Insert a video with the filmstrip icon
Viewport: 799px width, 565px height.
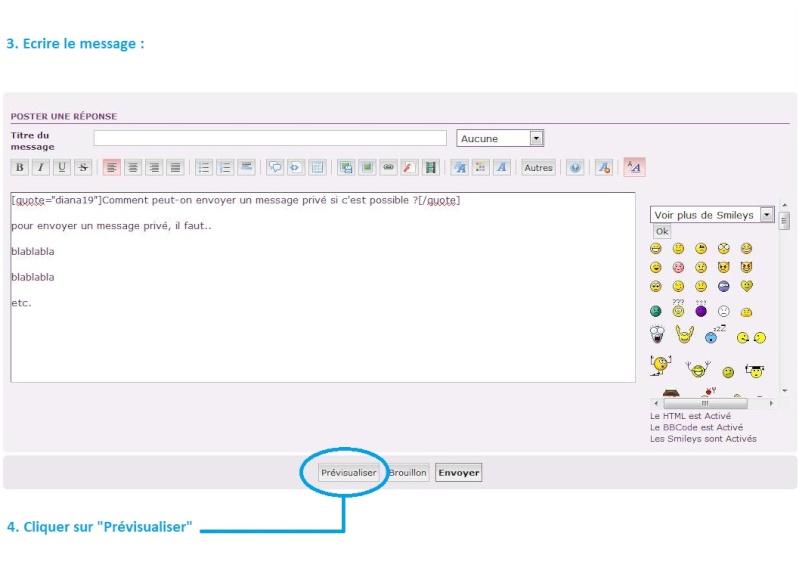(431, 167)
